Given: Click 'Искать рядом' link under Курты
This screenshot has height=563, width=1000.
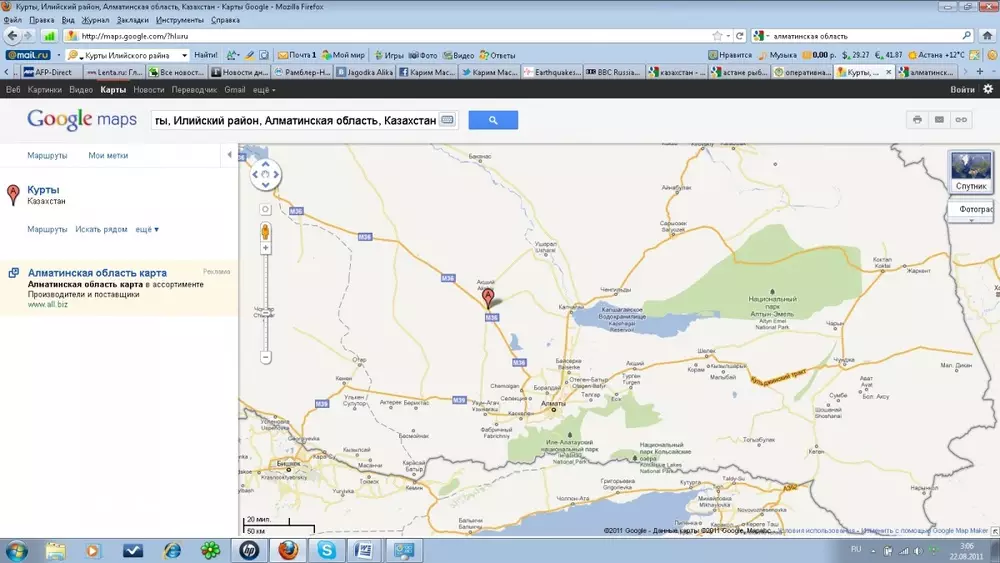Looking at the screenshot, I should point(101,230).
